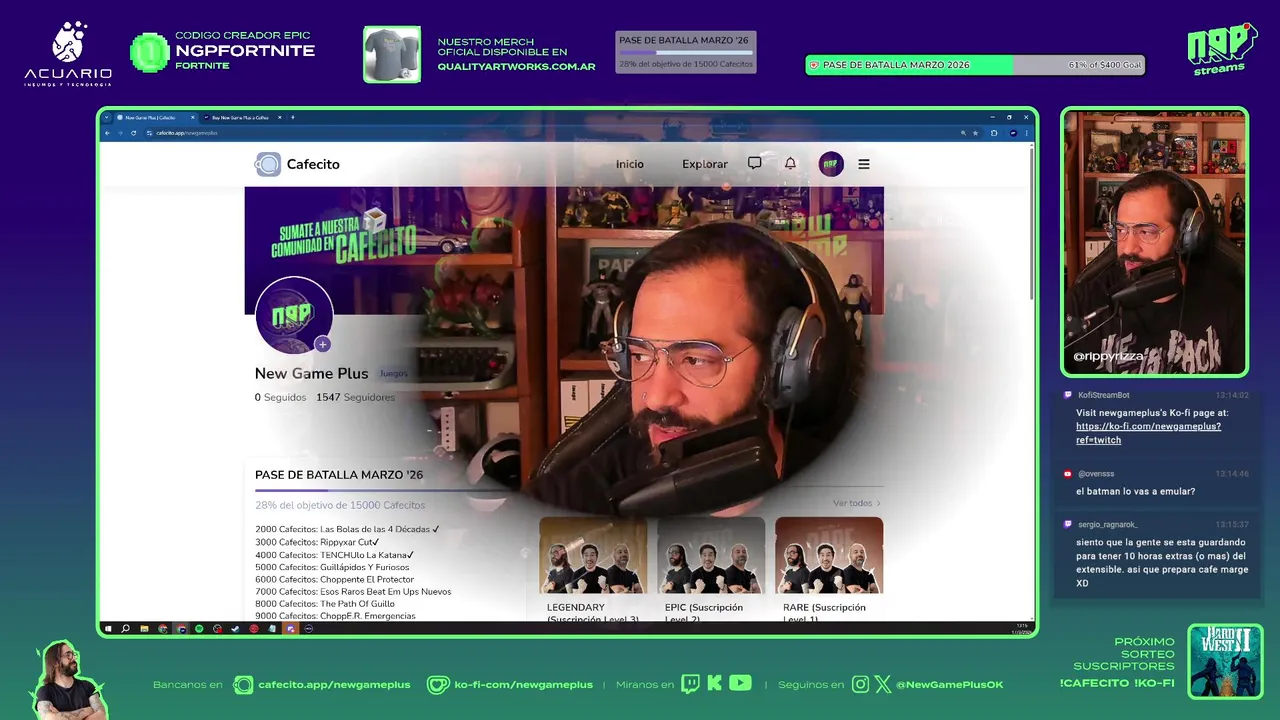Reload the page with refresh icon
This screenshot has width=1280, height=720.
point(133,133)
